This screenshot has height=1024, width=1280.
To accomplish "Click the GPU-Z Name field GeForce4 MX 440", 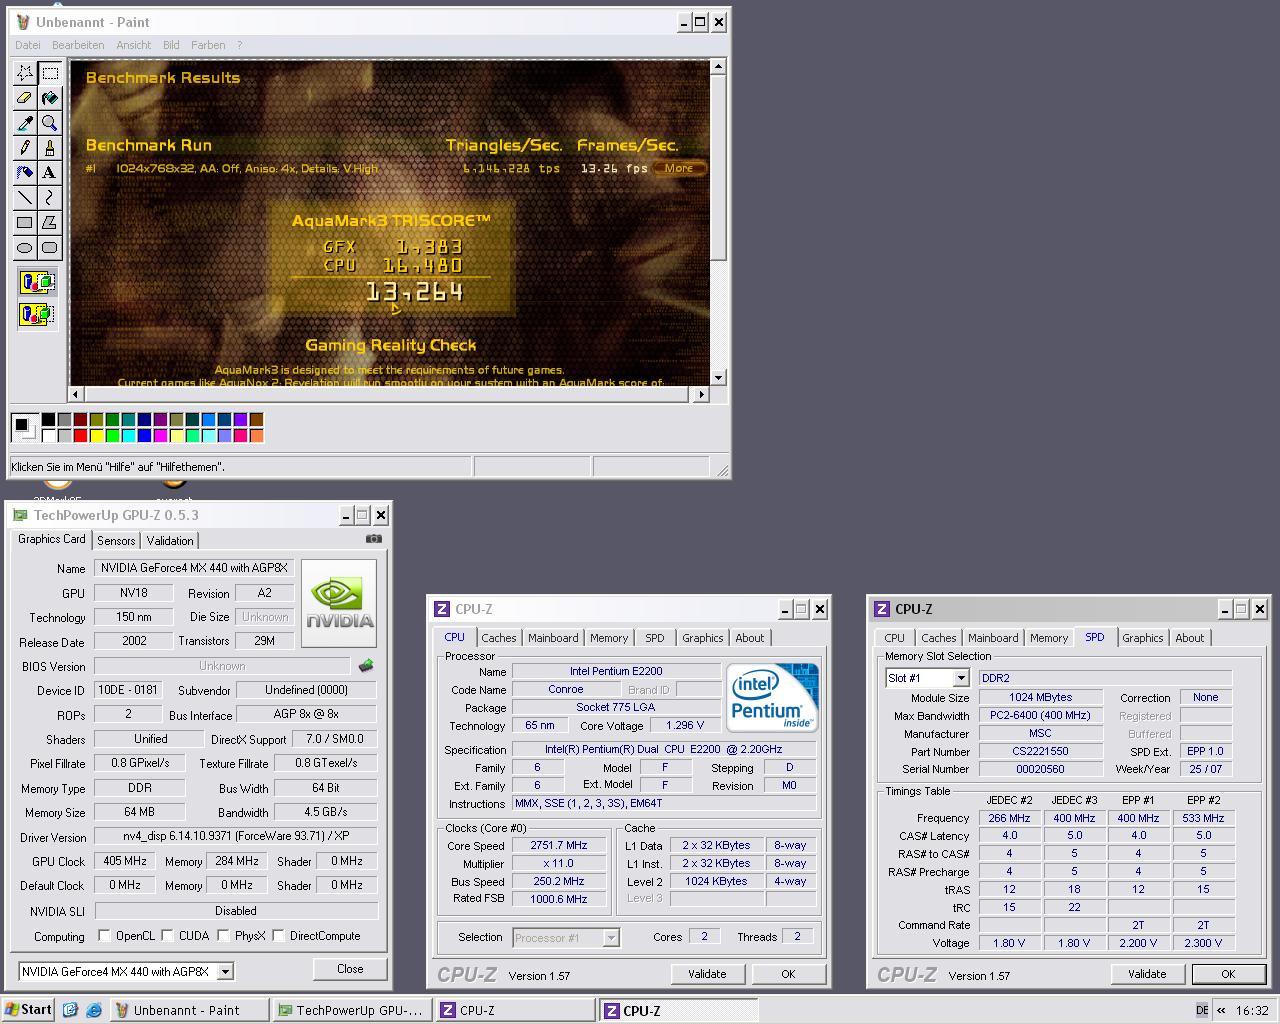I will 194,568.
